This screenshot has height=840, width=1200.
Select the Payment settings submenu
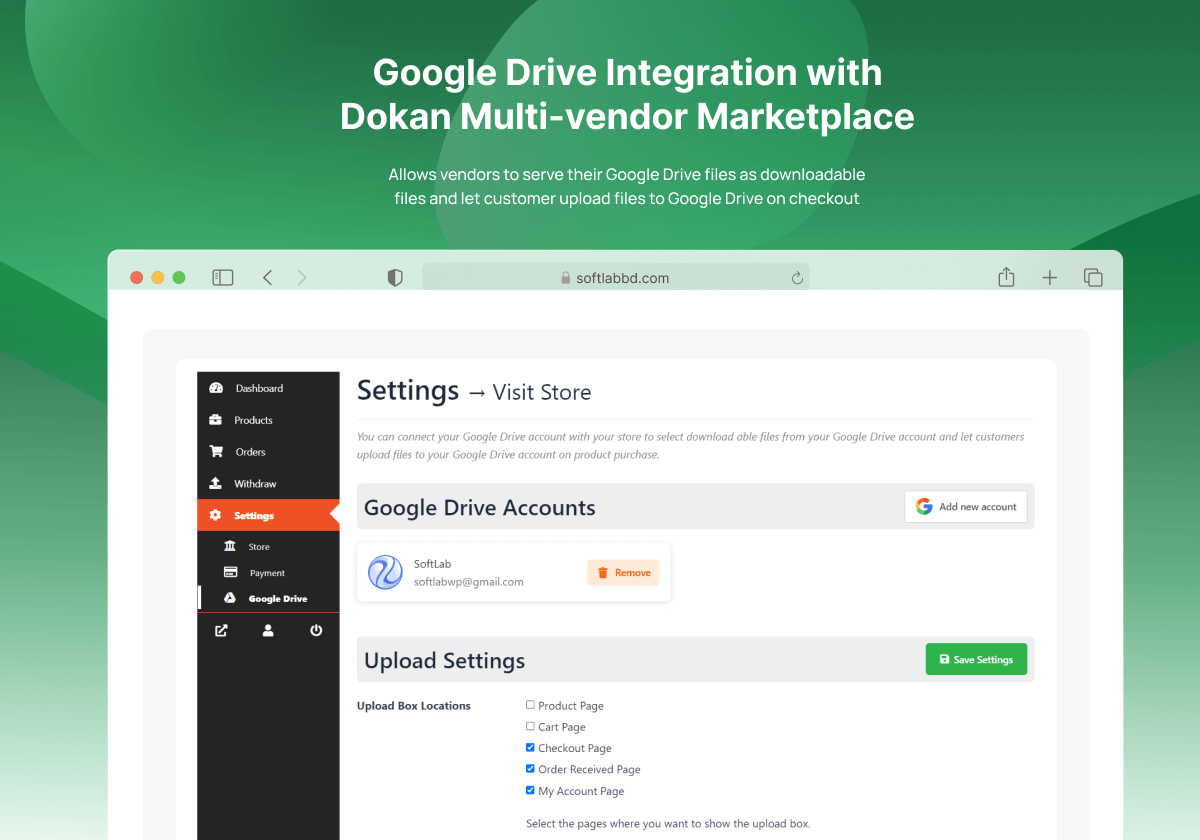click(x=268, y=573)
